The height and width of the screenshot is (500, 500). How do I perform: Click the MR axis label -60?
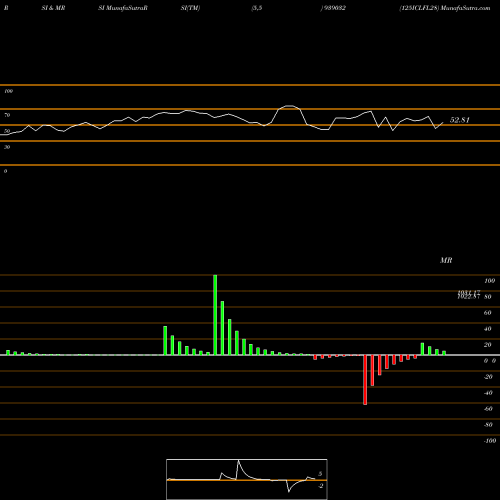pyautogui.click(x=488, y=409)
